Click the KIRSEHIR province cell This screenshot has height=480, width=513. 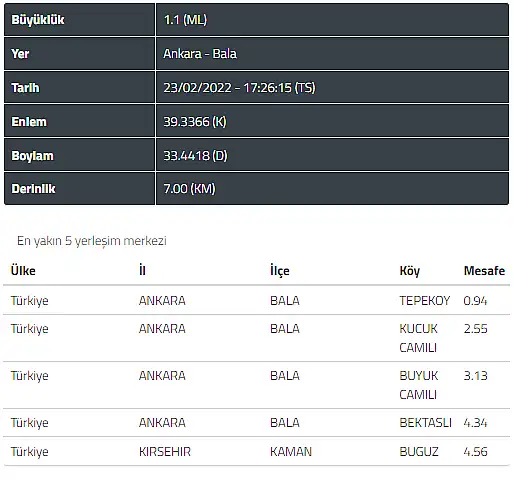[165, 452]
